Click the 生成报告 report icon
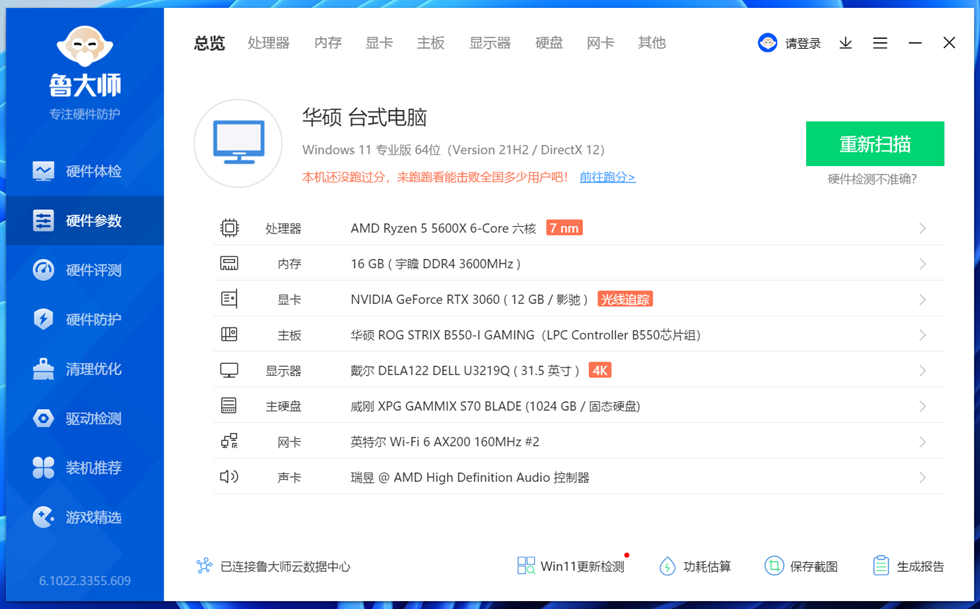 tap(881, 566)
